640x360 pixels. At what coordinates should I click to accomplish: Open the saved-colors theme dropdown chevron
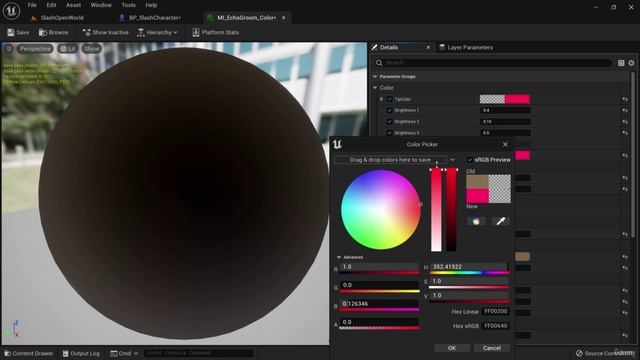click(x=453, y=160)
